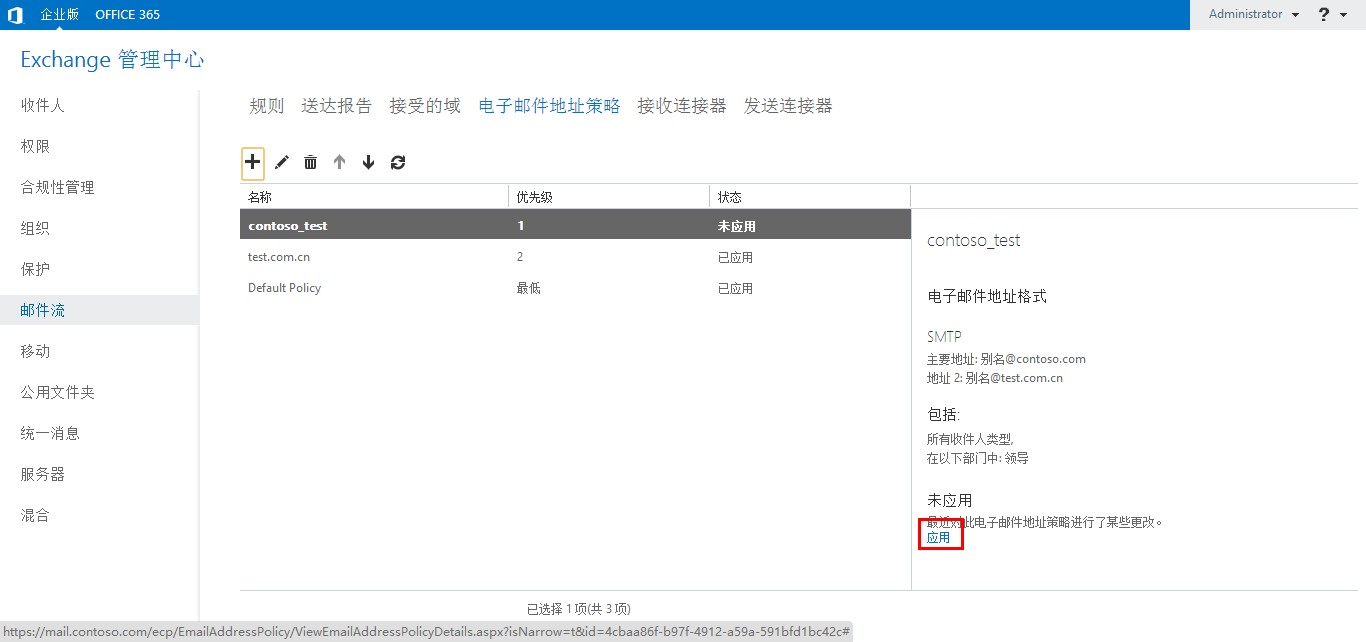Open the Administrator account dropdown
Image resolution: width=1366 pixels, height=642 pixels.
point(1254,15)
